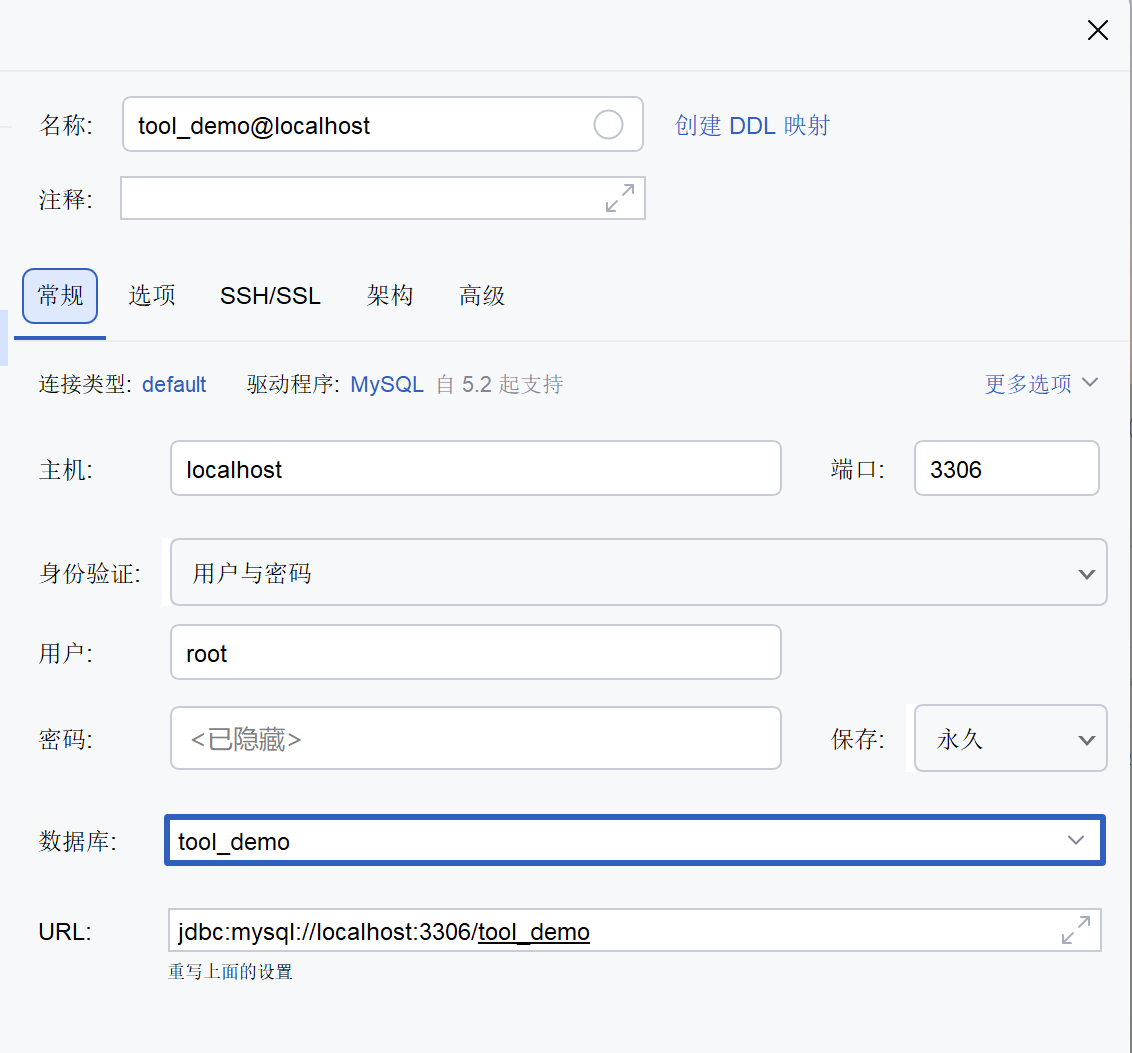
Task: Switch to the SSH/SSL tab
Action: 270,295
